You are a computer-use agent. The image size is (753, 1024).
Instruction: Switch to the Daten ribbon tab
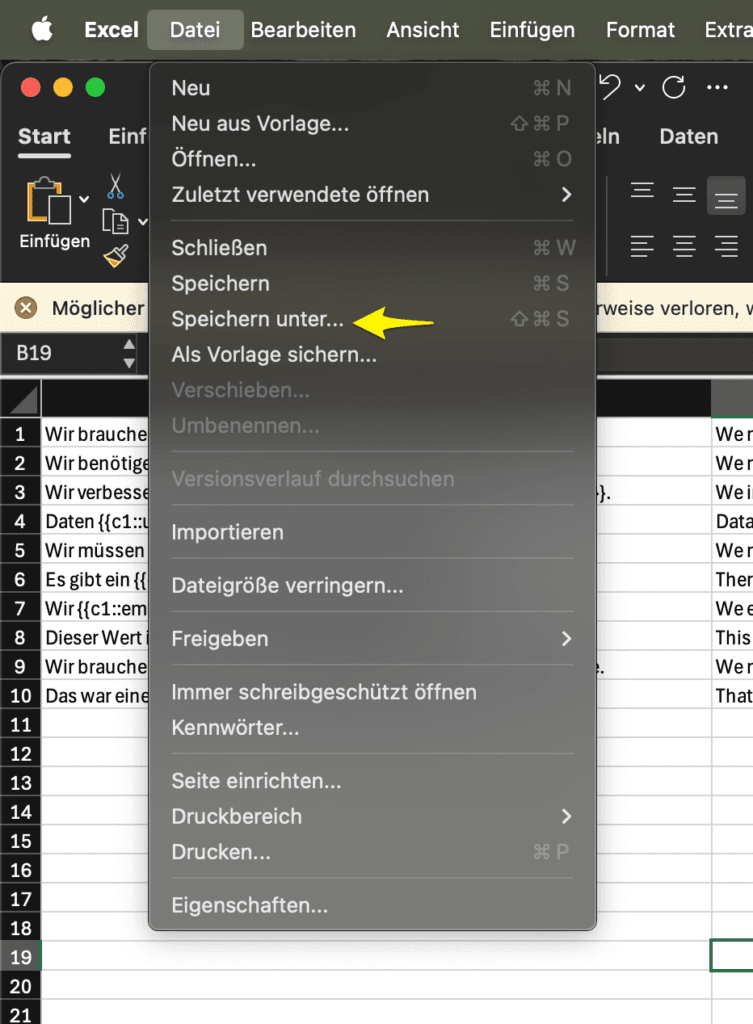click(x=689, y=137)
